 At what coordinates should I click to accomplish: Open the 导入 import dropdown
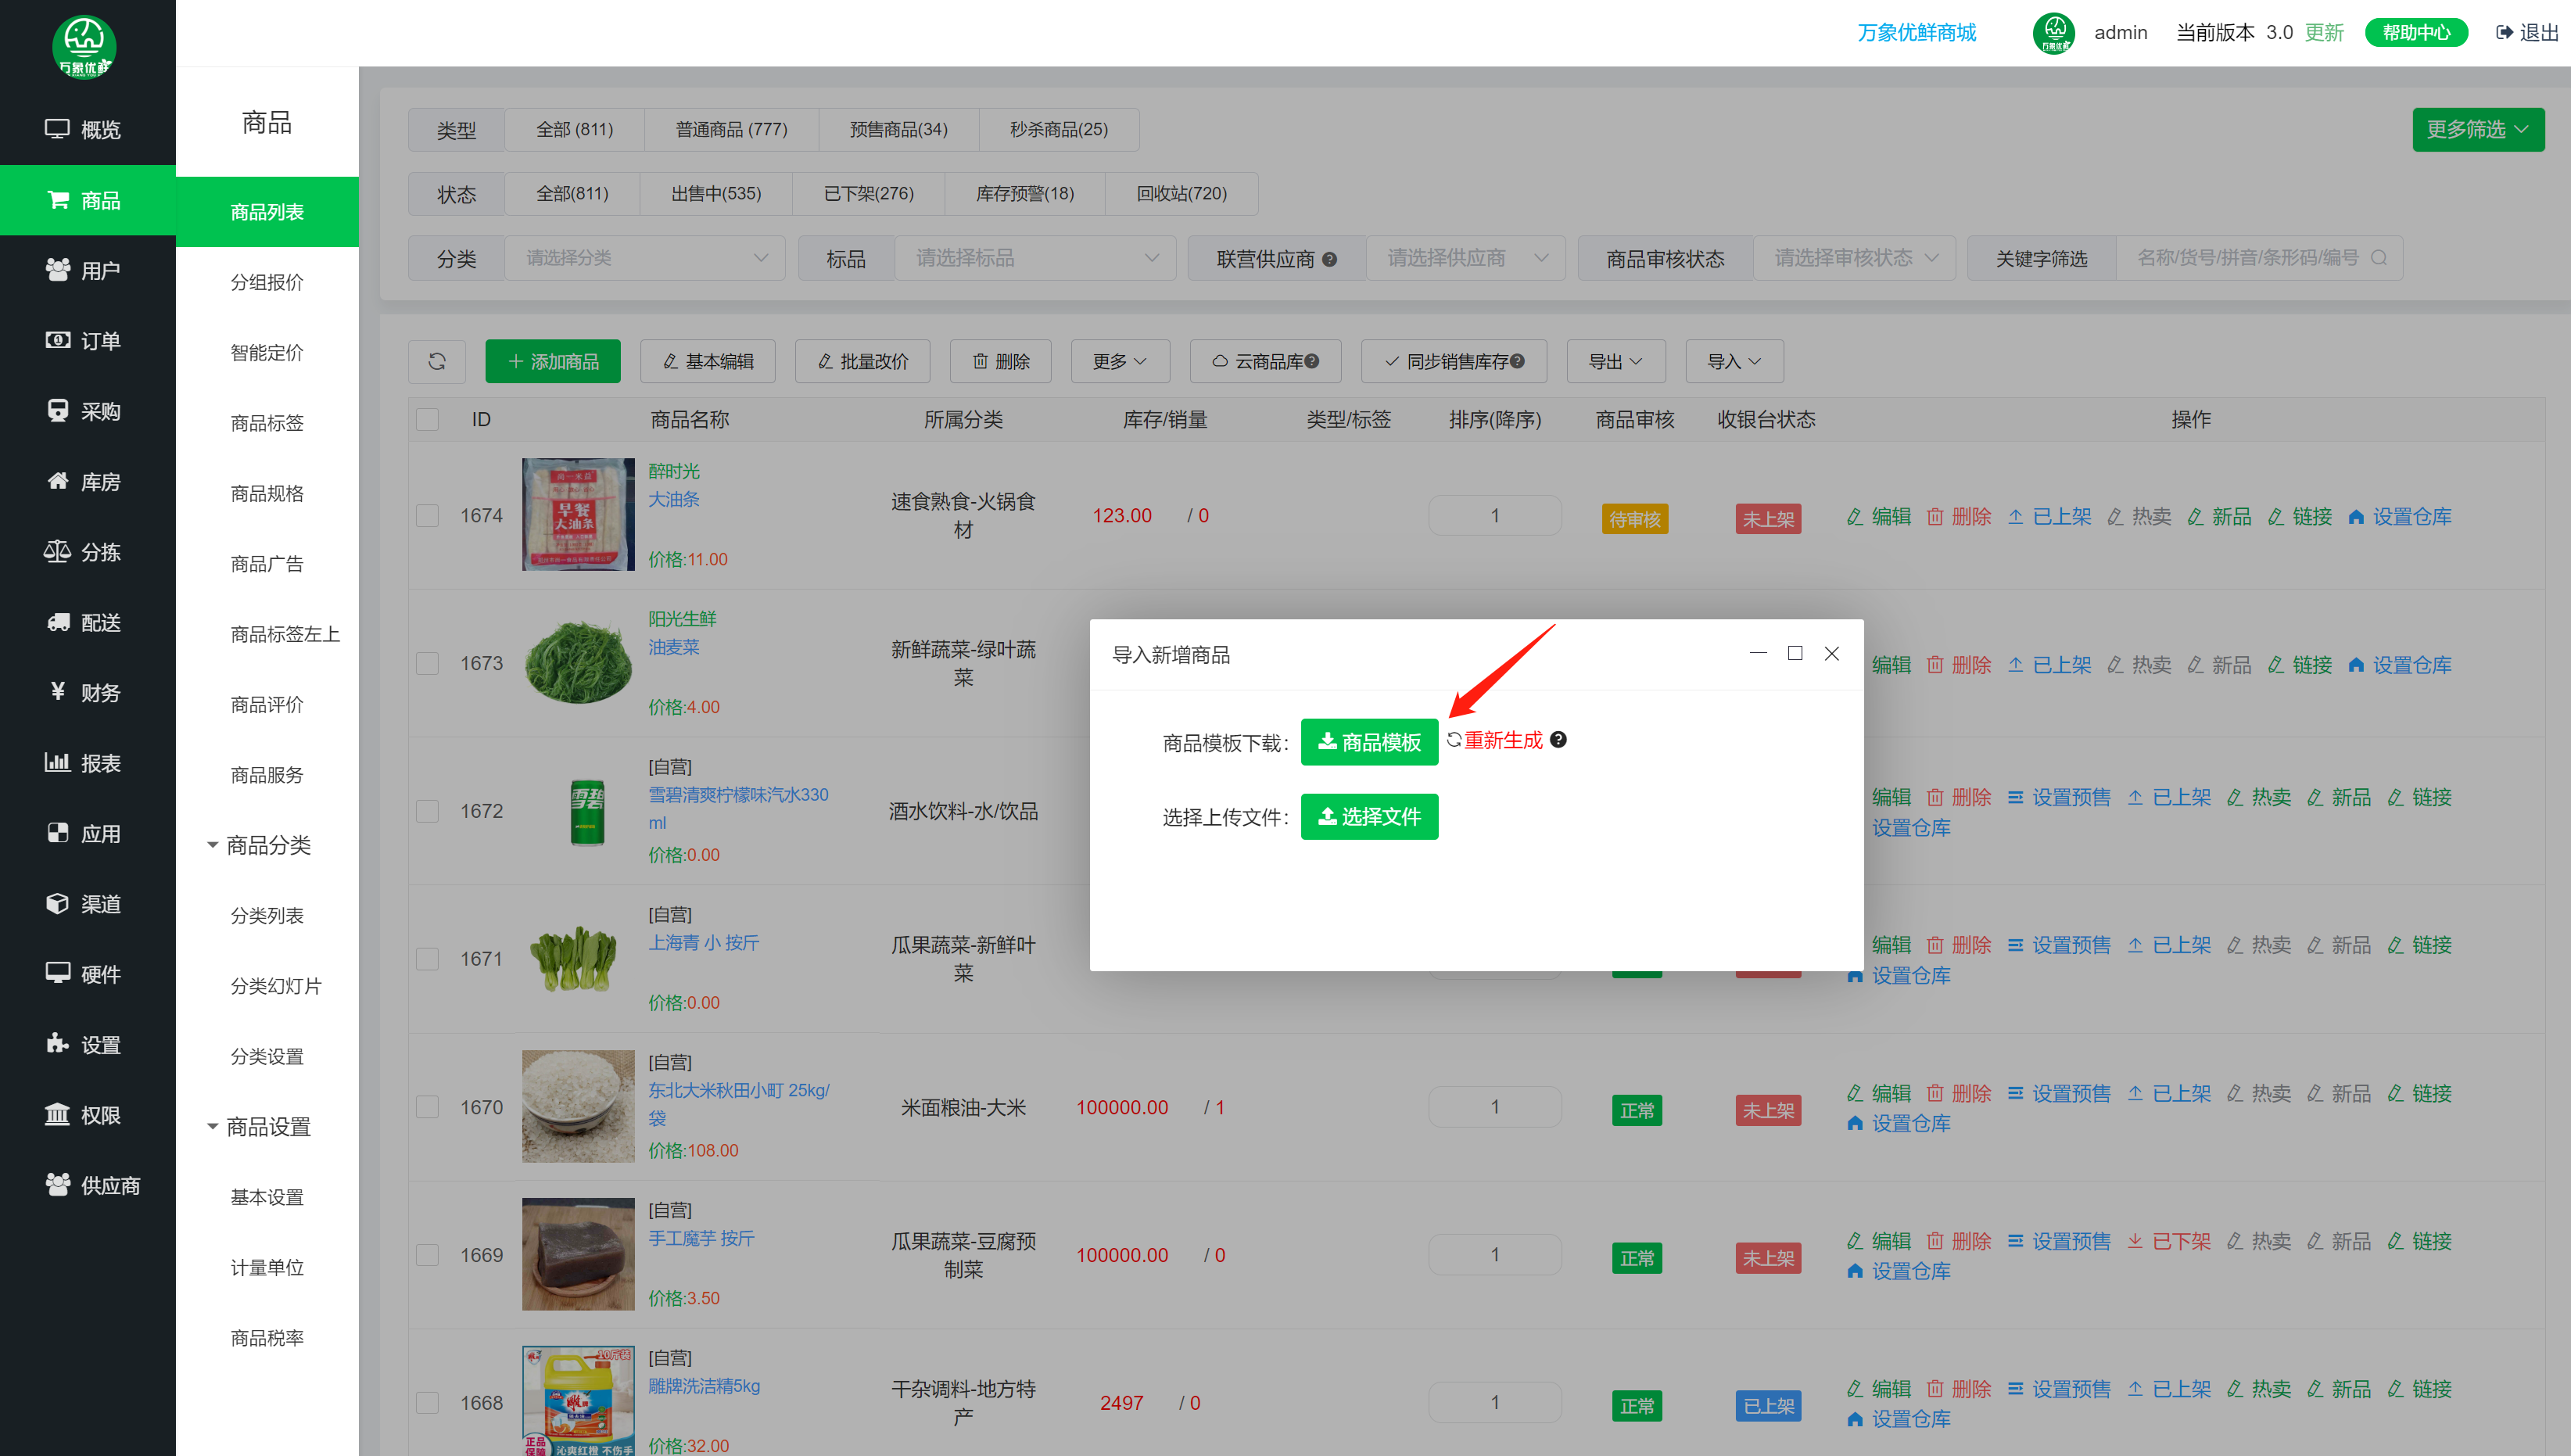click(x=1734, y=361)
